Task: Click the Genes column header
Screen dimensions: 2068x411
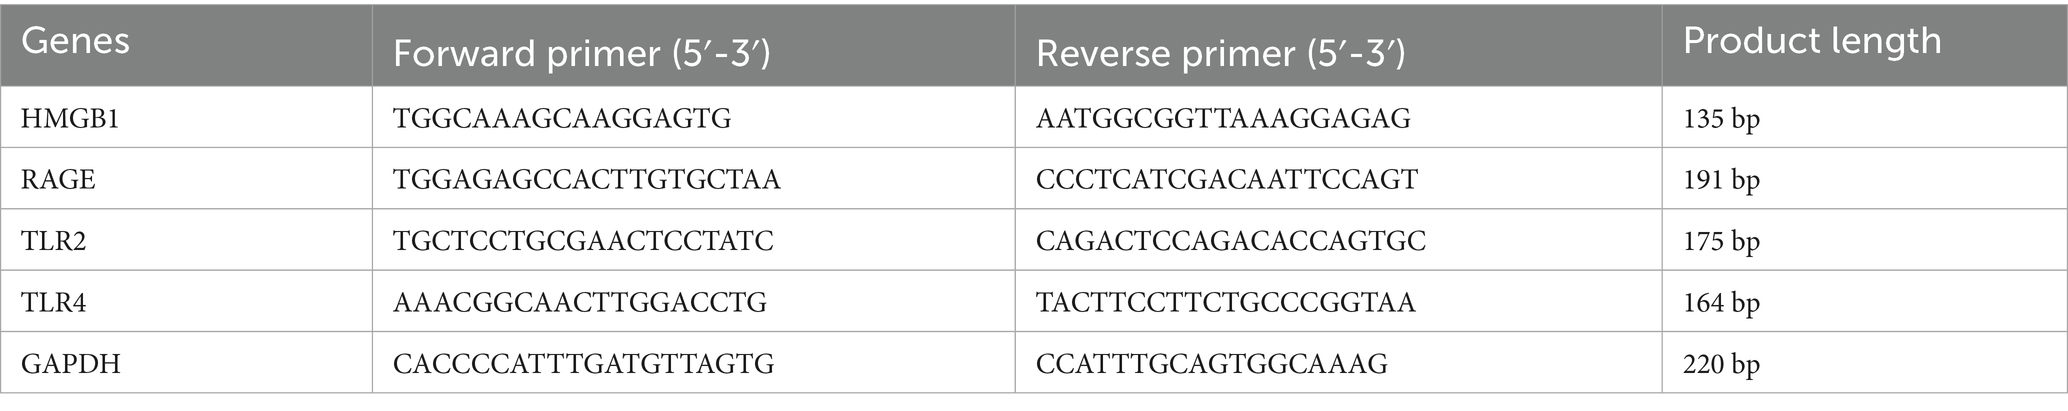Action: 76,42
